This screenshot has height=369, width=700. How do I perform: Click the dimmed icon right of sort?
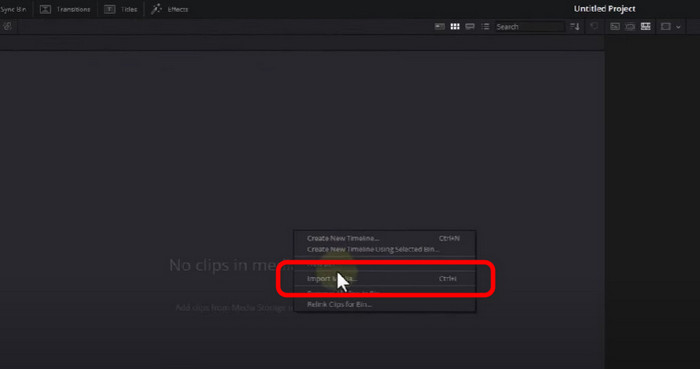594,27
